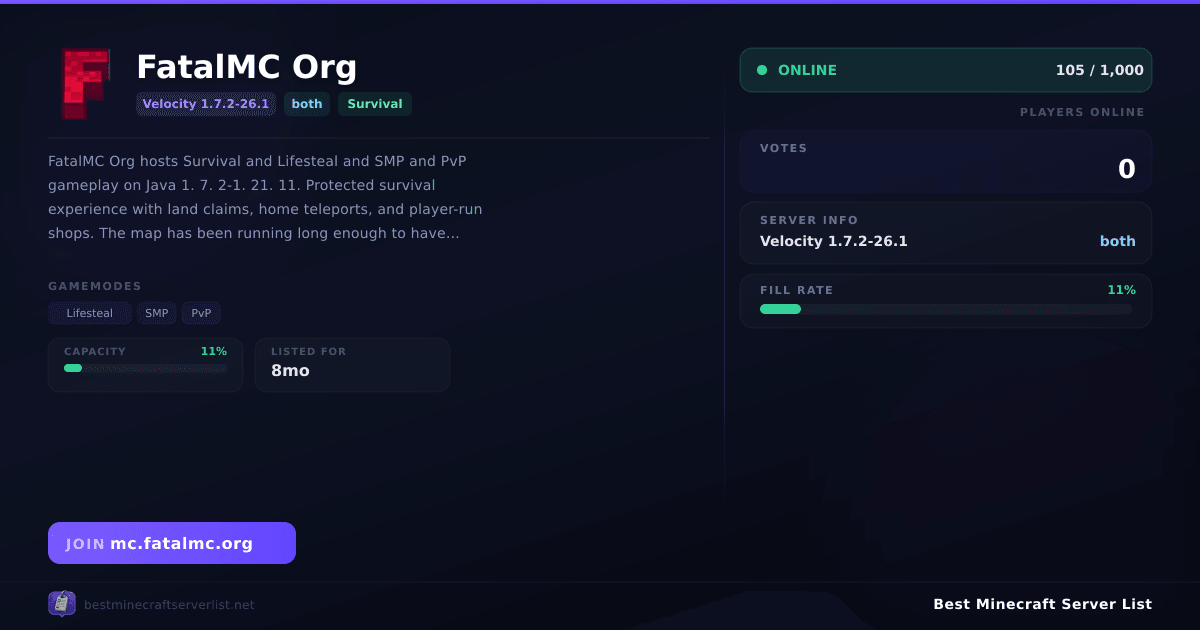This screenshot has height=630, width=1200.
Task: Click the '11%' value in Capacity card
Action: click(214, 352)
